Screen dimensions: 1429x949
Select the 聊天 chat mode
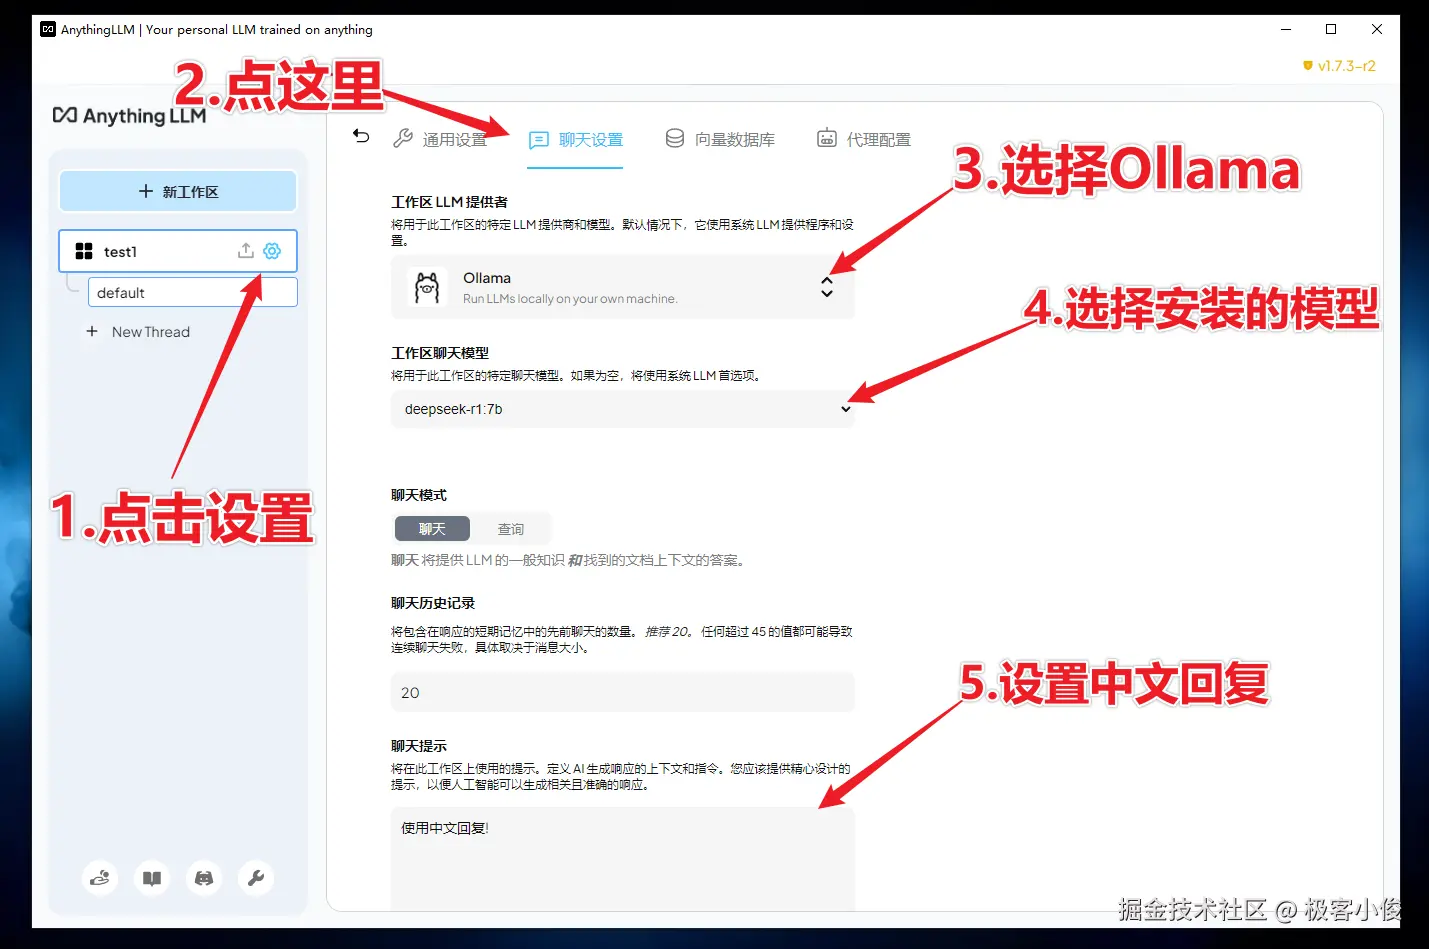coord(432,529)
